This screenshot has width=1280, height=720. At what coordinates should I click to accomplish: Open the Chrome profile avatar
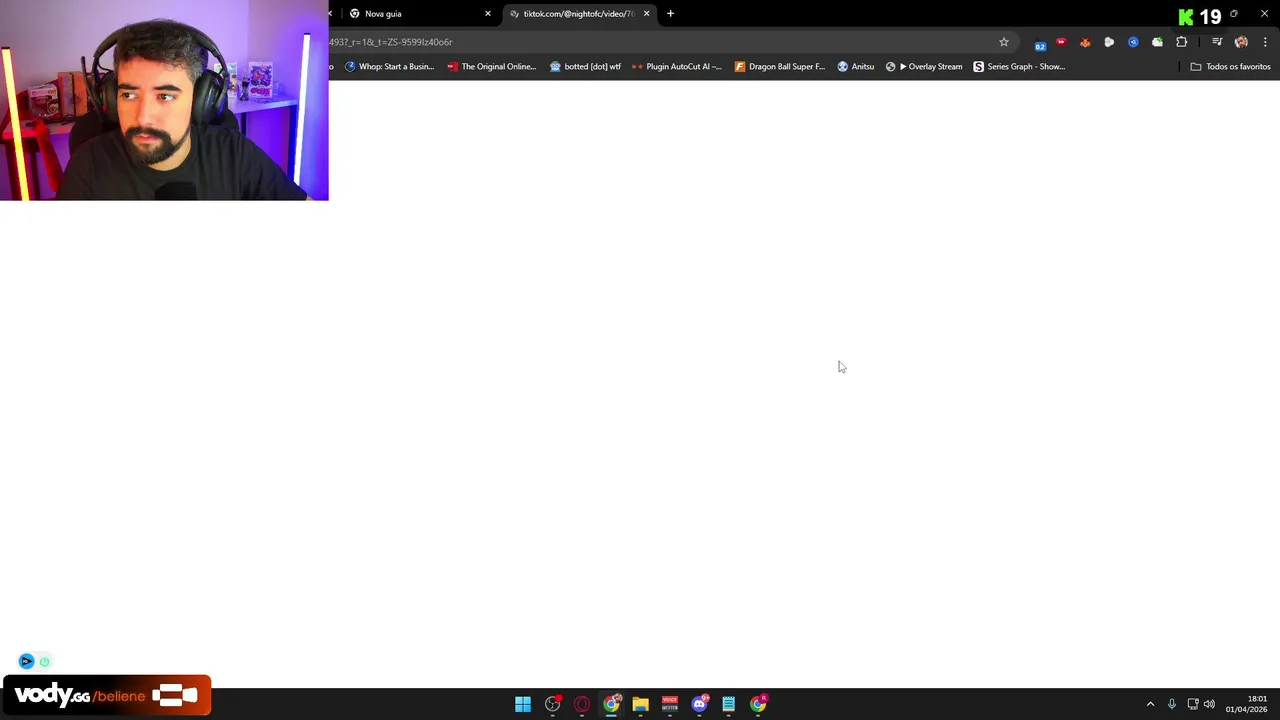click(1241, 42)
